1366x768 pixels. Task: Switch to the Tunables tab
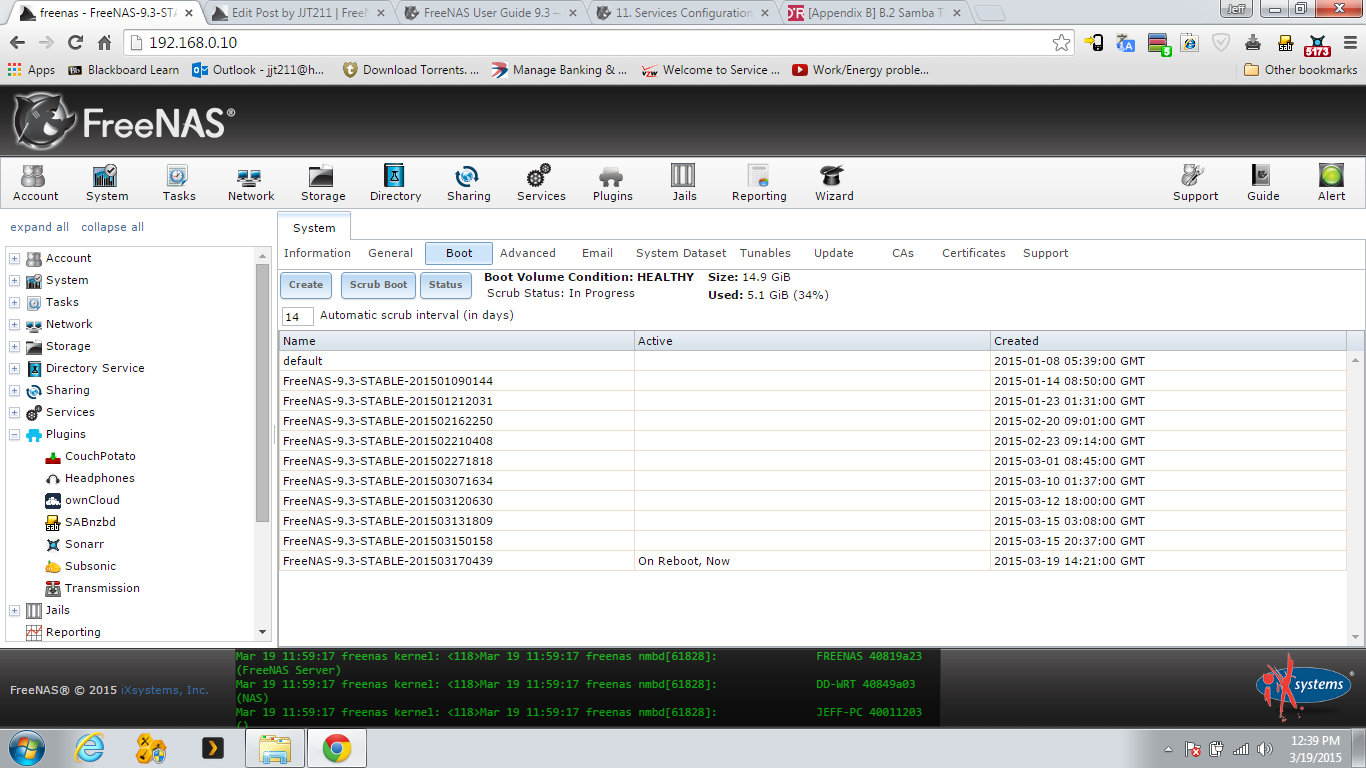(765, 253)
